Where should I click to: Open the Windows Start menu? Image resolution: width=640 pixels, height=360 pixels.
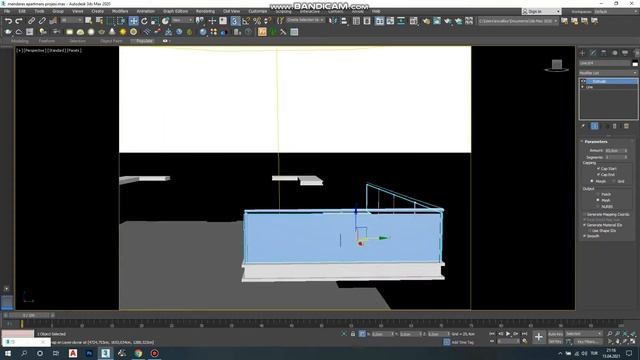pos(8,353)
